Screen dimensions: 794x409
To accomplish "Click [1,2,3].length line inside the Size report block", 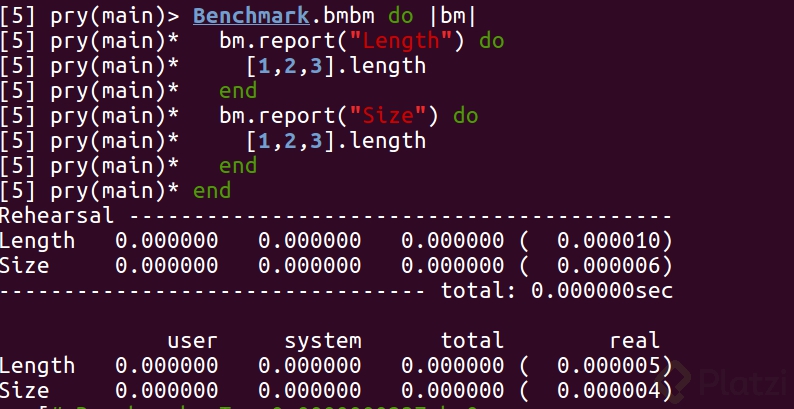I will tap(336, 141).
